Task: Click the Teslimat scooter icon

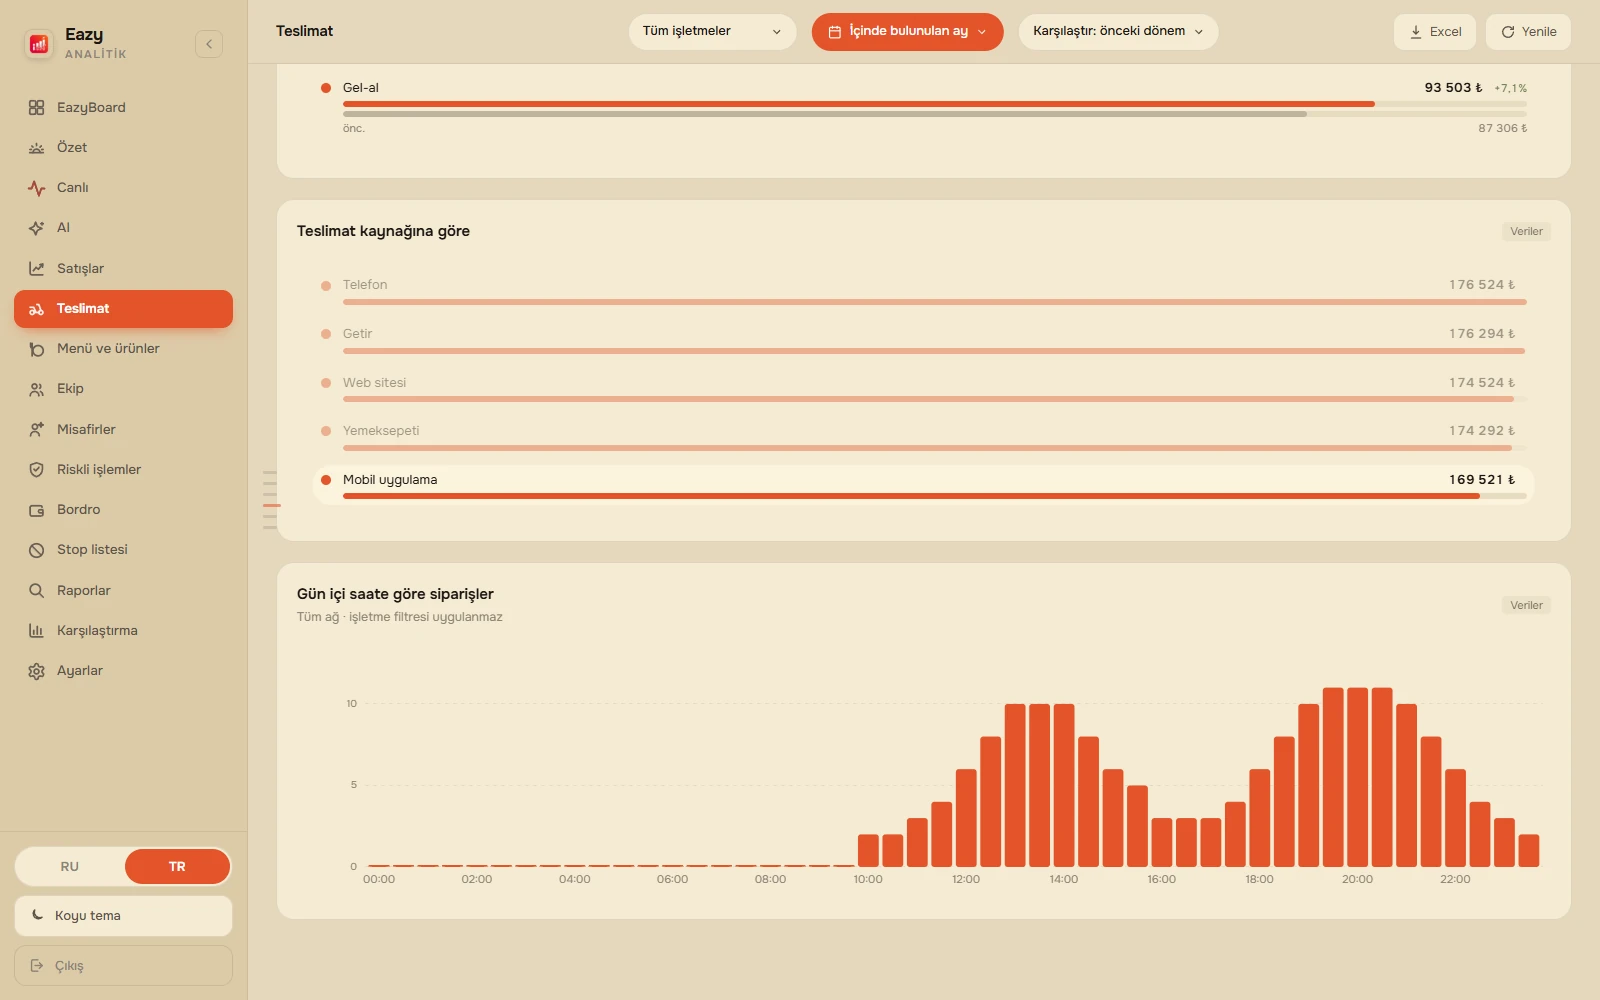Action: (37, 309)
